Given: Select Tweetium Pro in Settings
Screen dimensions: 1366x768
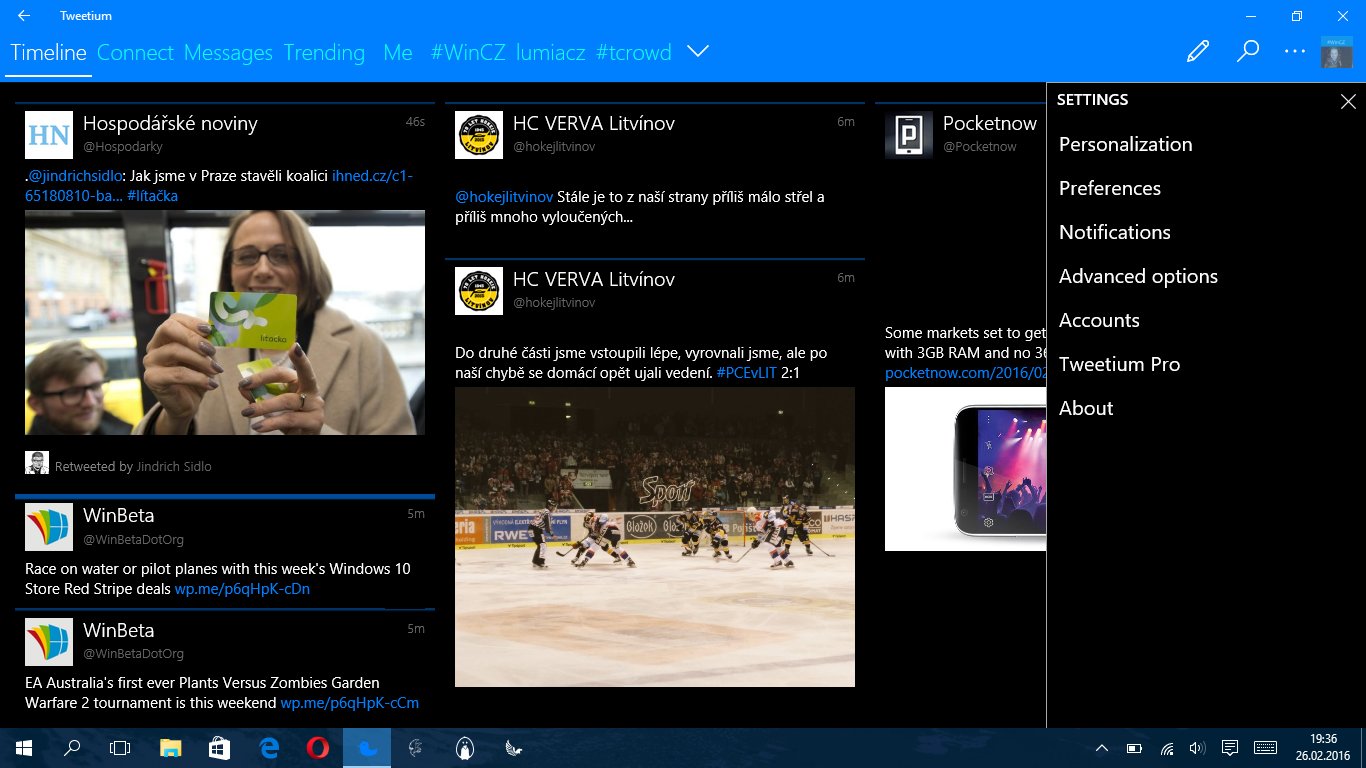Looking at the screenshot, I should tap(1119, 364).
